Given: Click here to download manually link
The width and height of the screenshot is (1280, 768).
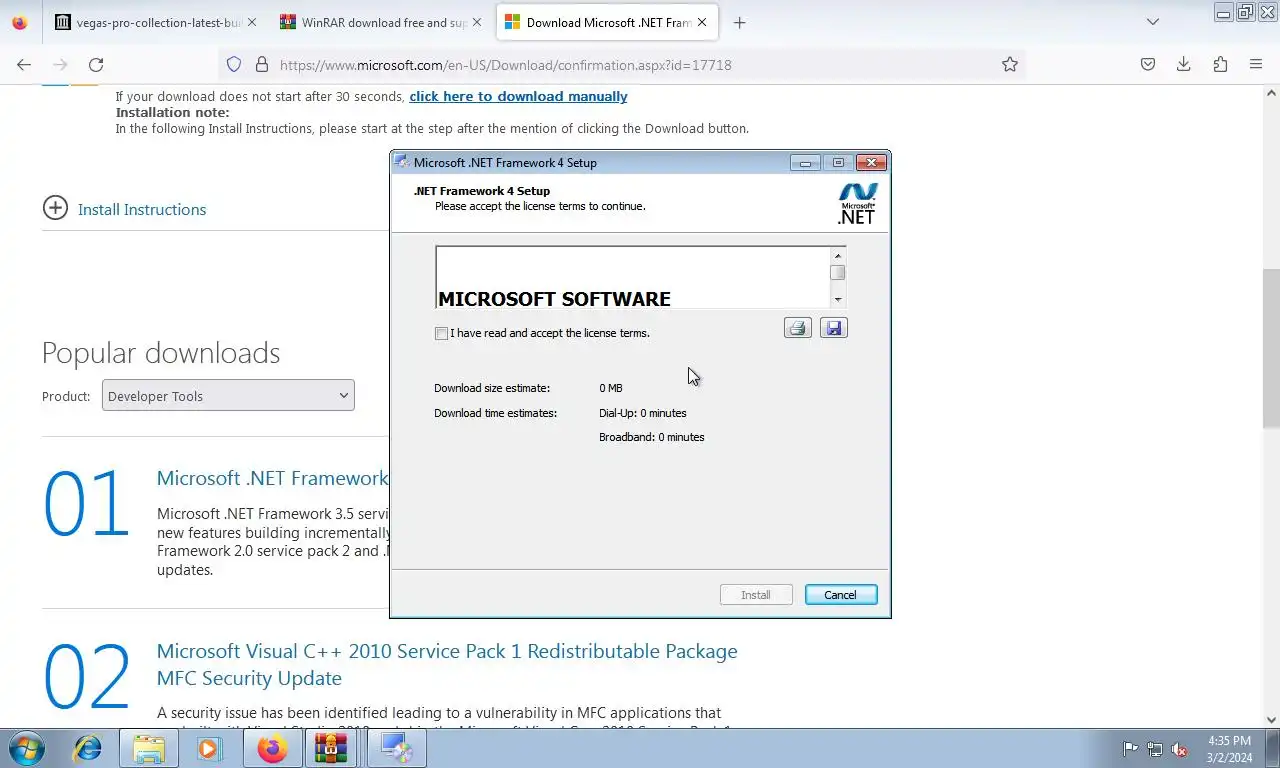Looking at the screenshot, I should (x=518, y=96).
